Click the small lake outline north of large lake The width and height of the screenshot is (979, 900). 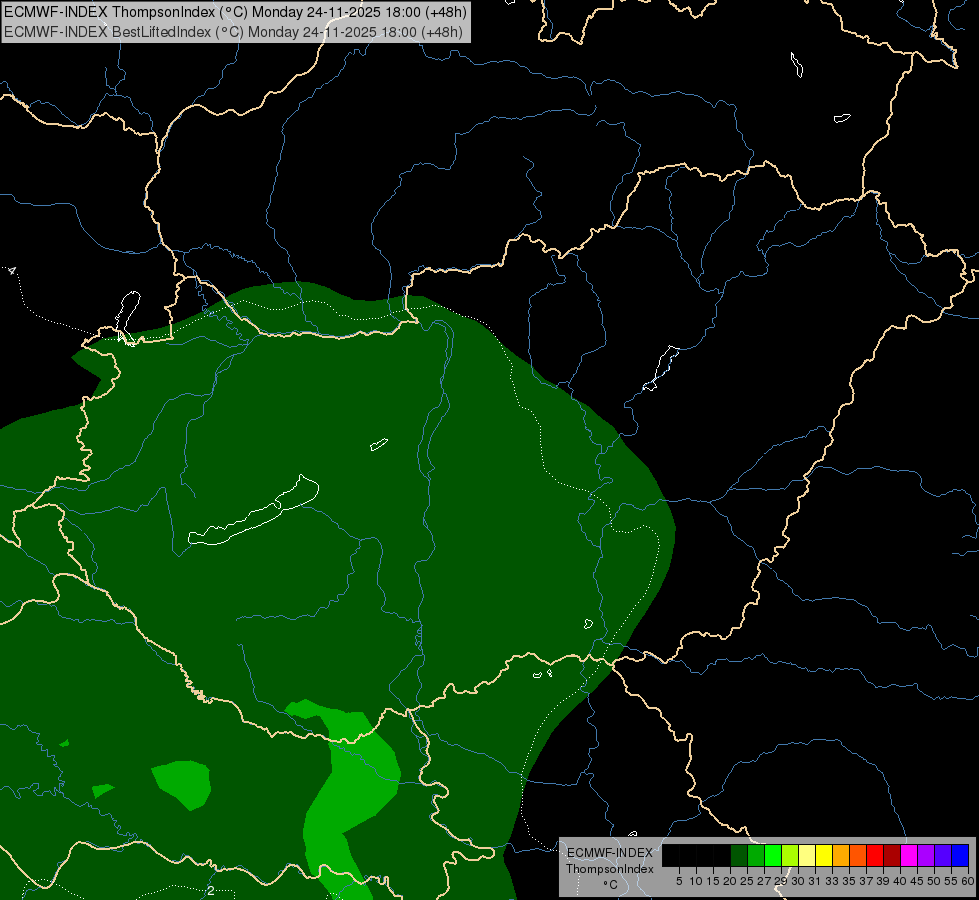coord(379,444)
